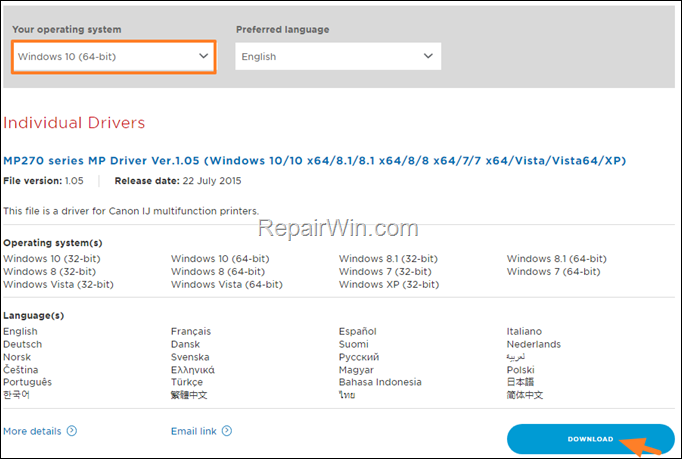Click Svenska in the language list

point(190,357)
